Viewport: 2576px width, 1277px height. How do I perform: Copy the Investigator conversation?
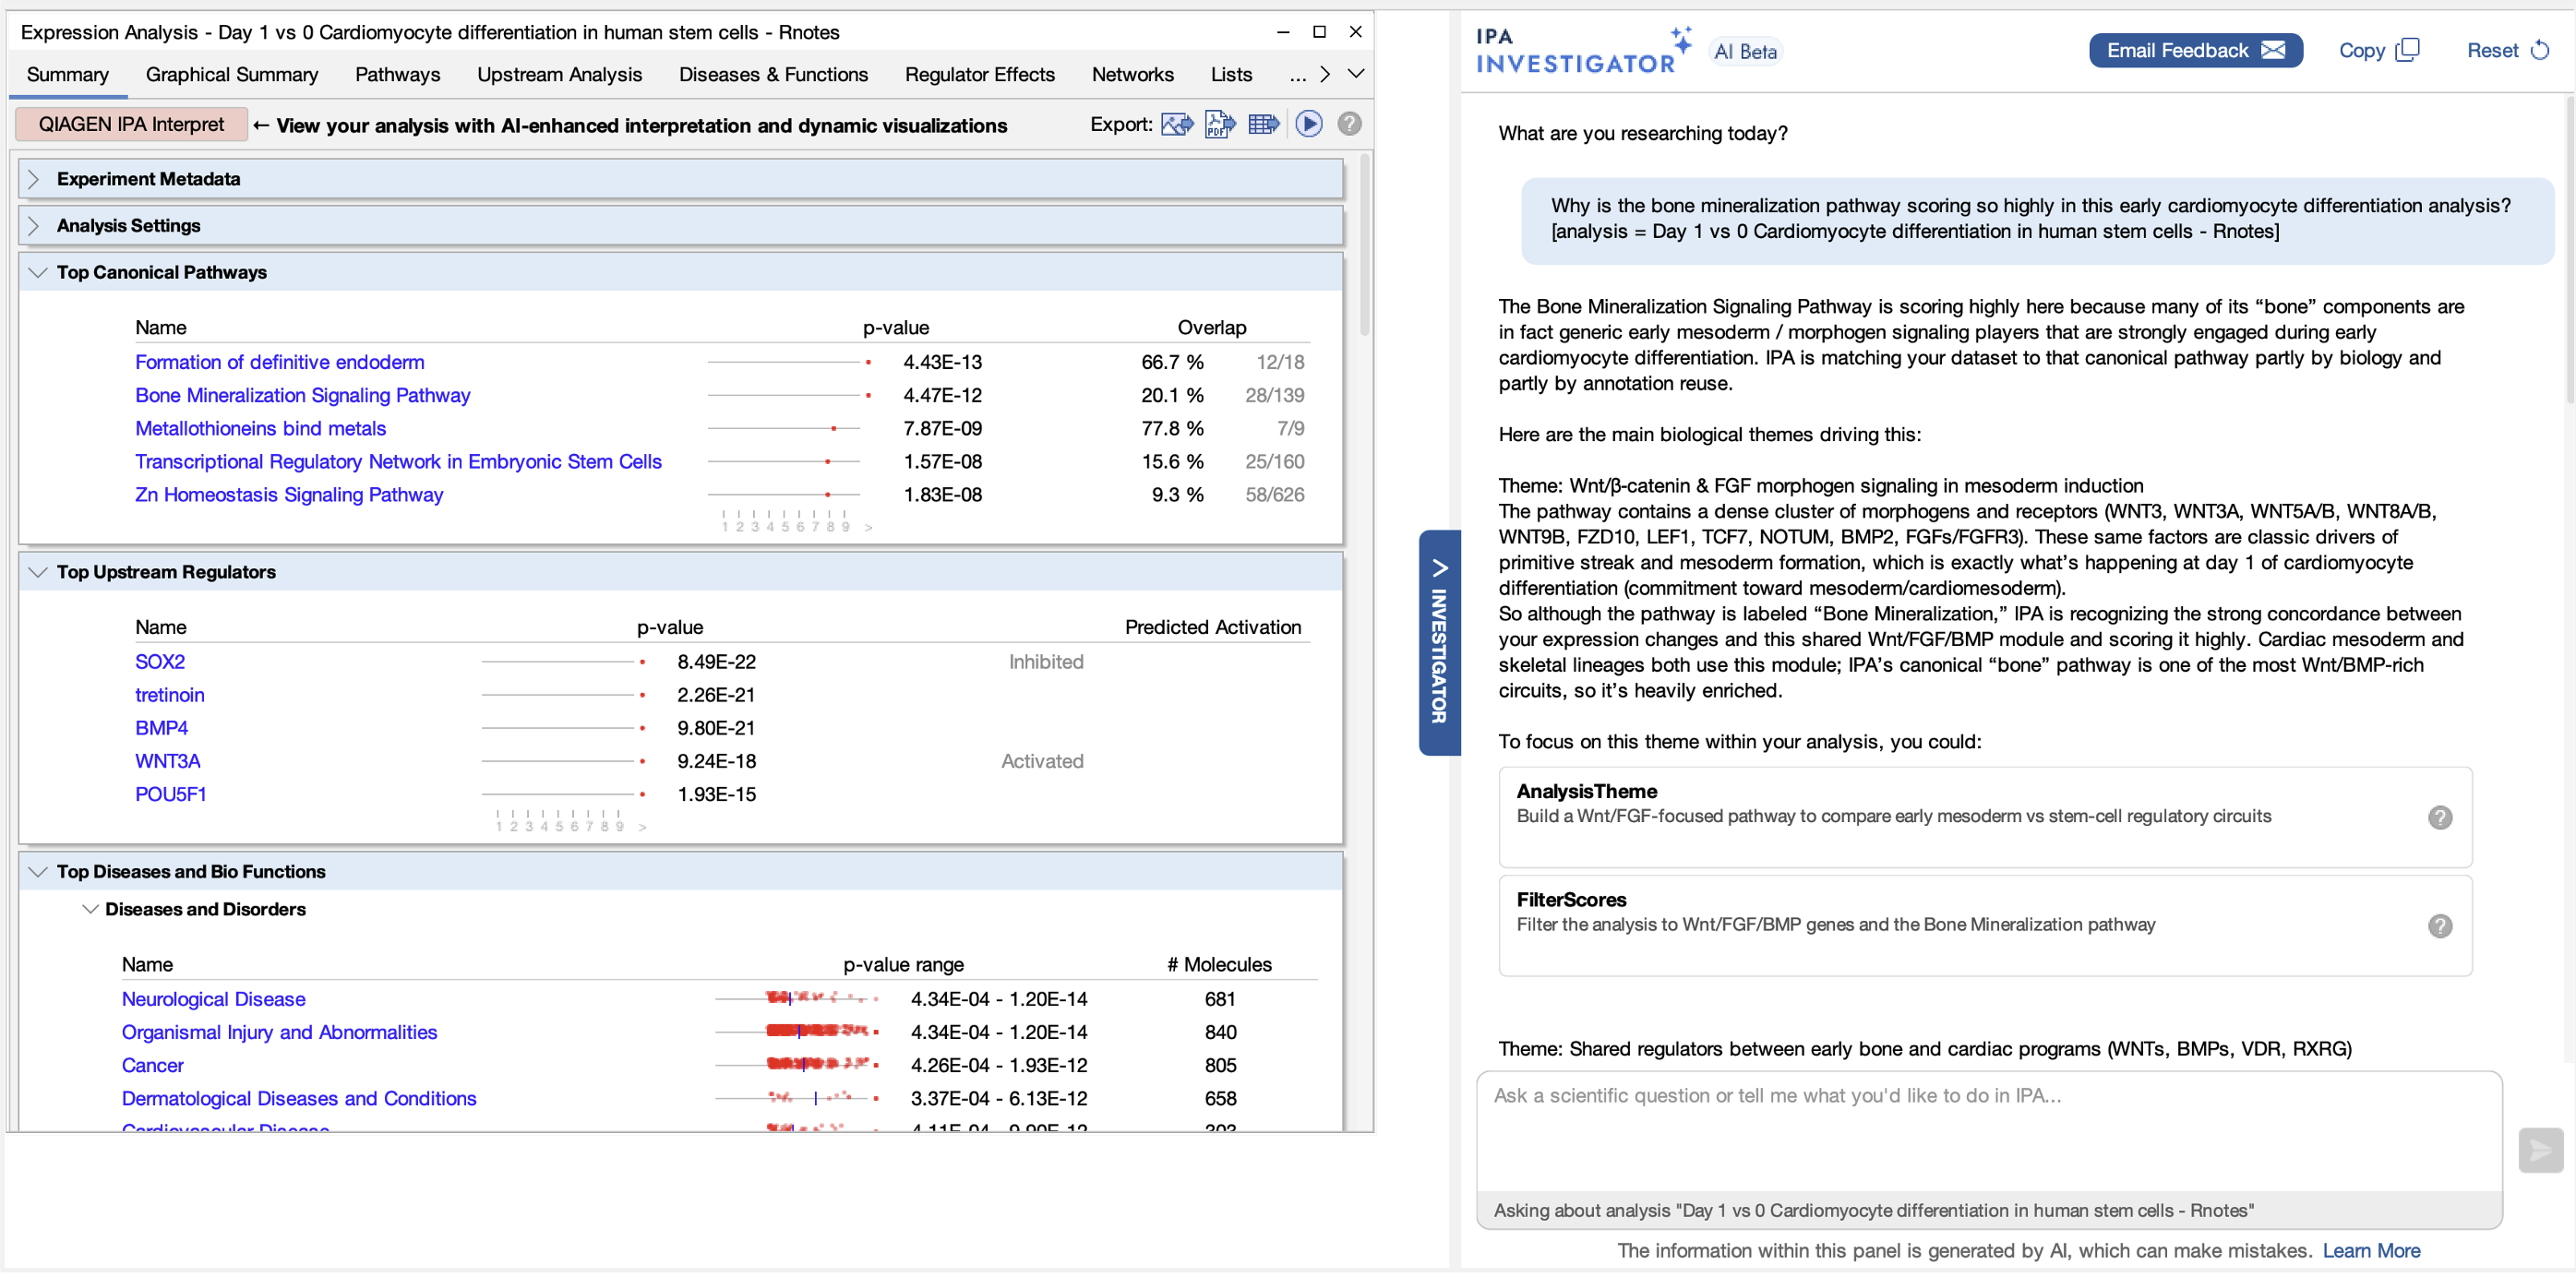pos(2379,51)
